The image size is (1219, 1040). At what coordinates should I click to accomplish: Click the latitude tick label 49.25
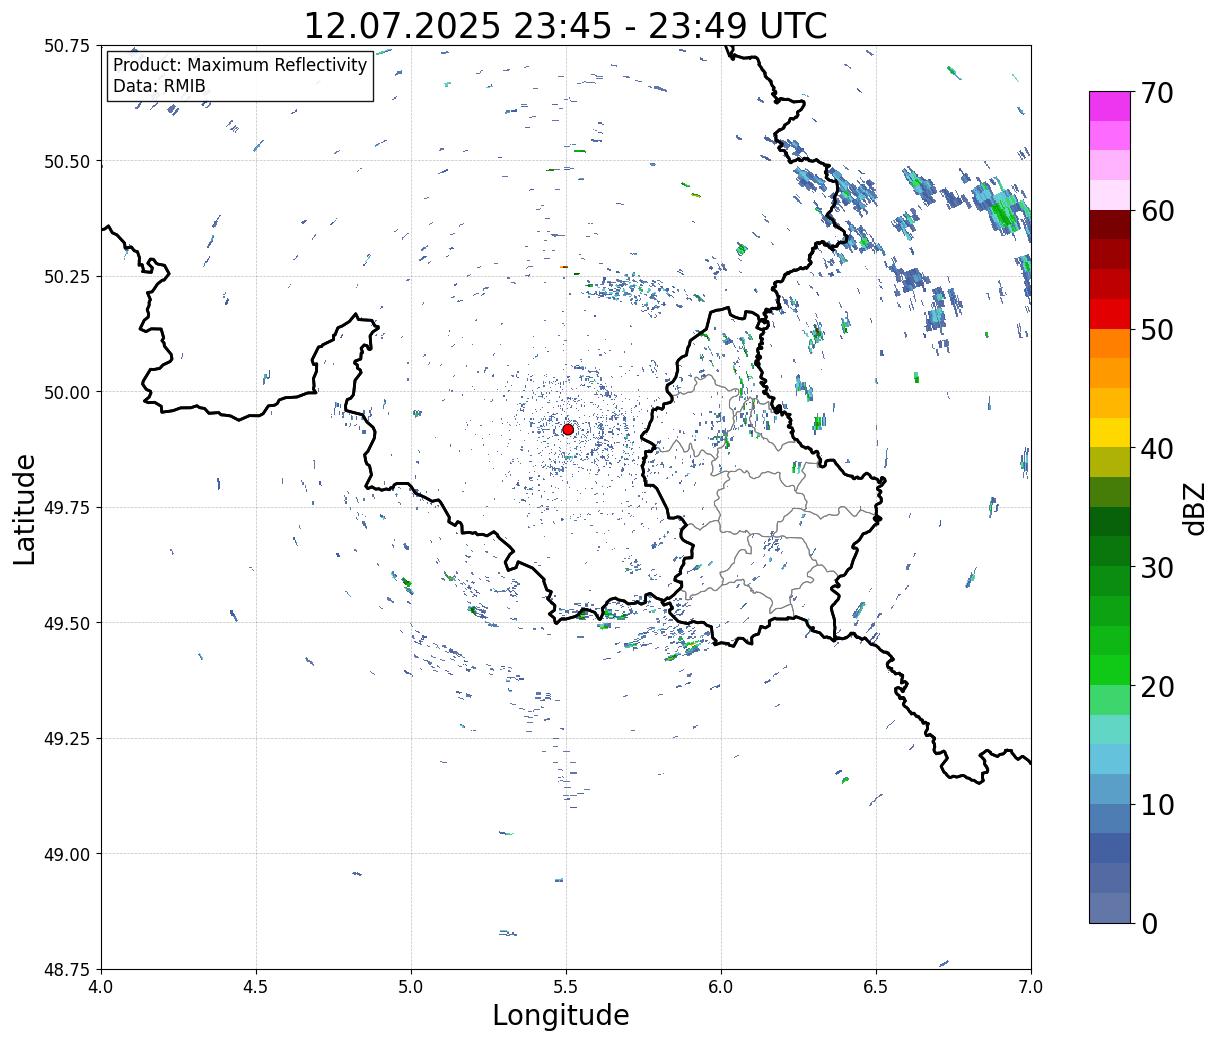click(66, 739)
